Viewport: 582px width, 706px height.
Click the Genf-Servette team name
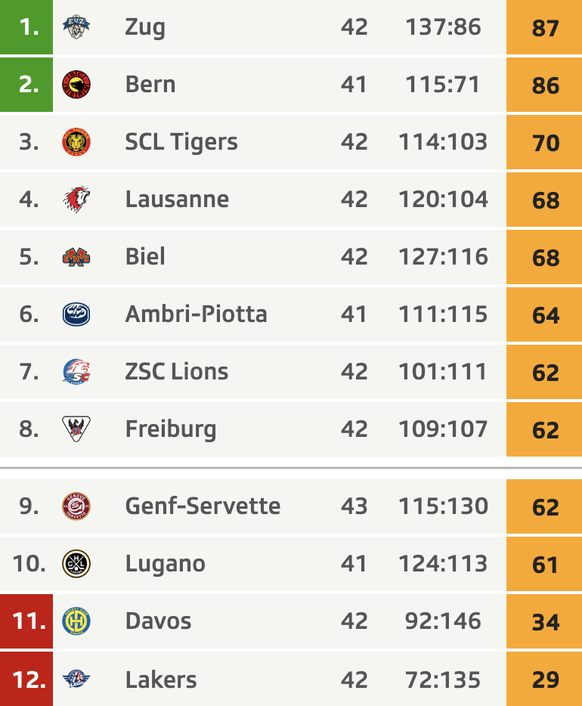coord(203,506)
